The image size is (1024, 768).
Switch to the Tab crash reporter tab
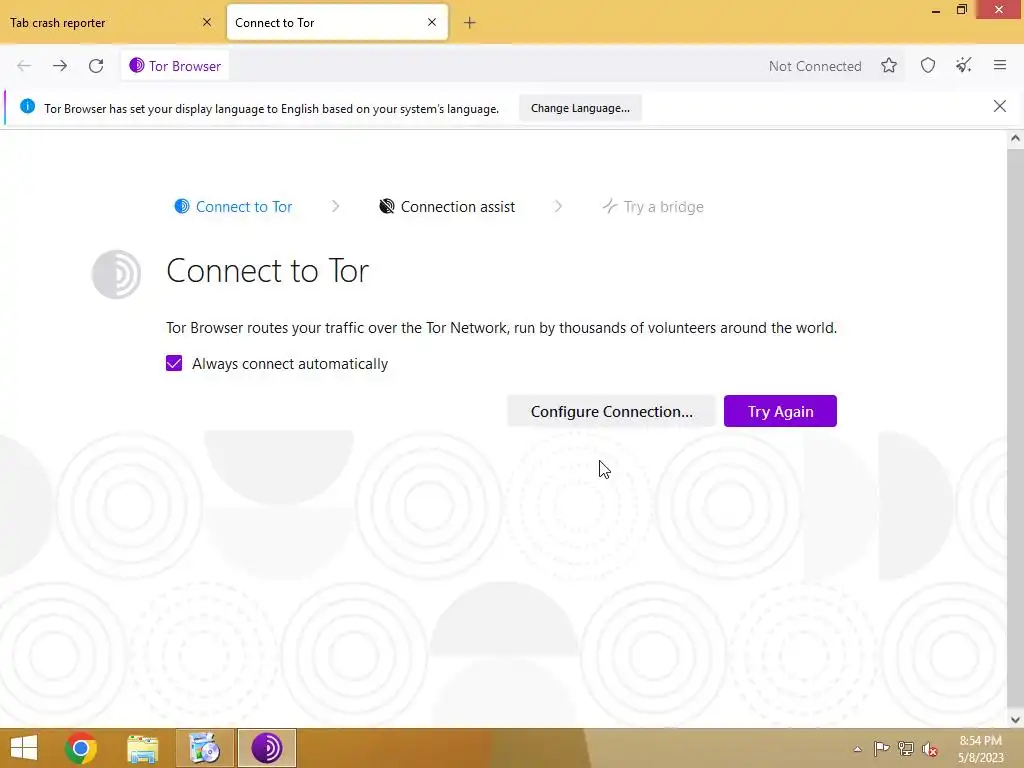111,22
